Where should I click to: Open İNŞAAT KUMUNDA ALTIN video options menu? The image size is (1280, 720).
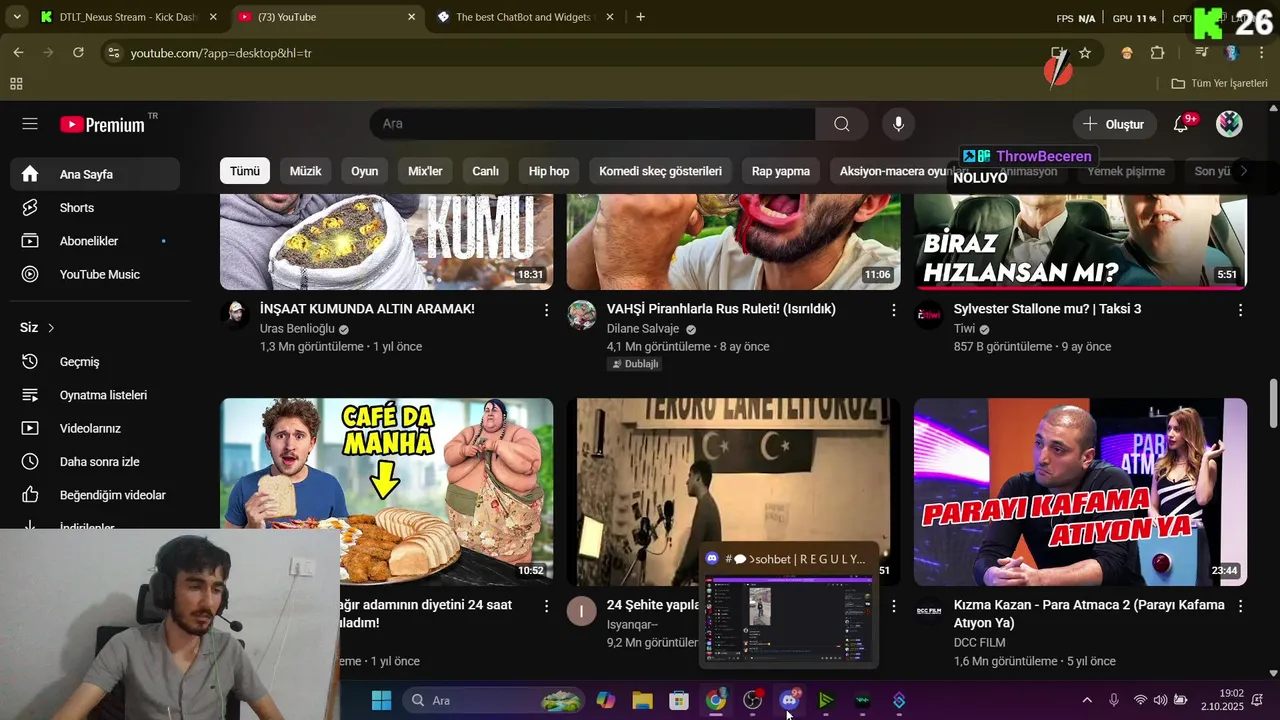pyautogui.click(x=546, y=310)
